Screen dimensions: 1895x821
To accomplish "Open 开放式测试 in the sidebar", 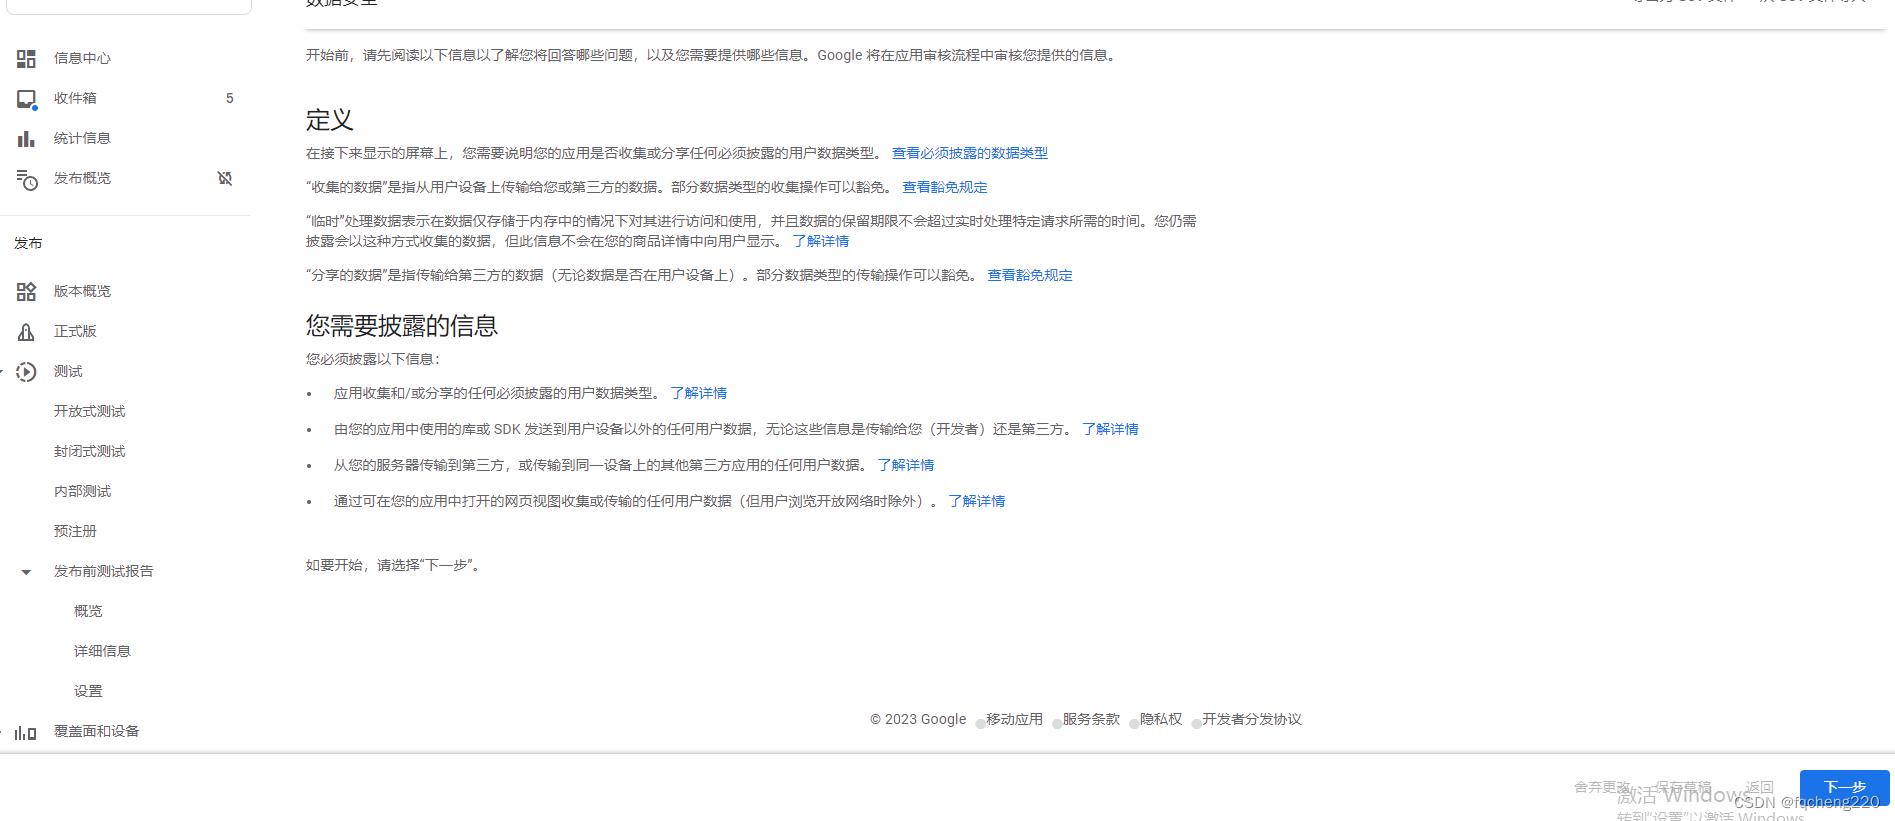I will coord(90,411).
